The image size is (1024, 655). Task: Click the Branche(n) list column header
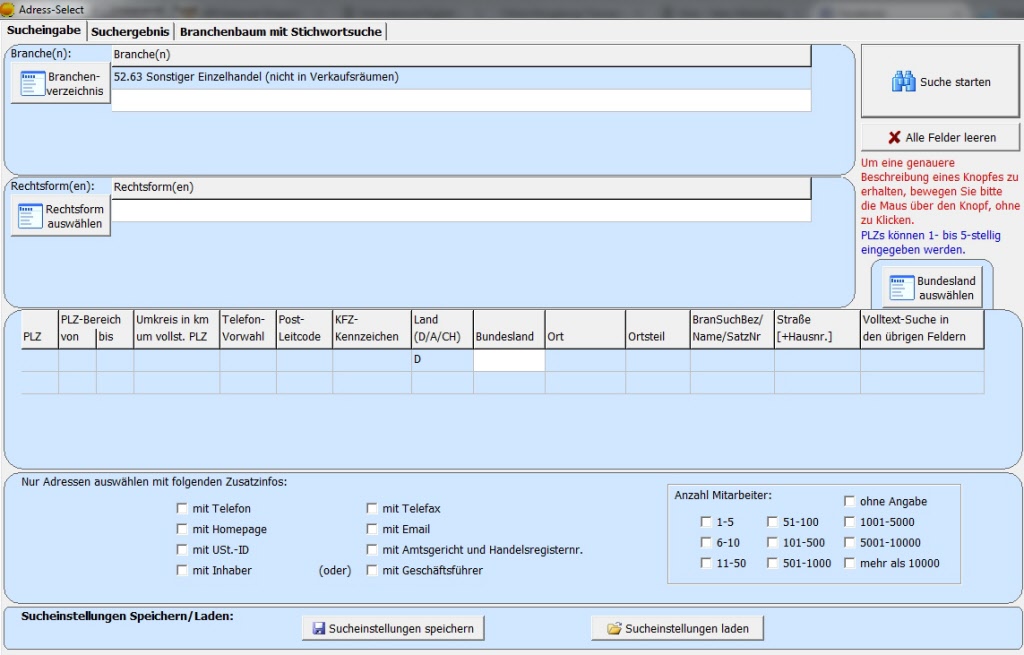[461, 55]
